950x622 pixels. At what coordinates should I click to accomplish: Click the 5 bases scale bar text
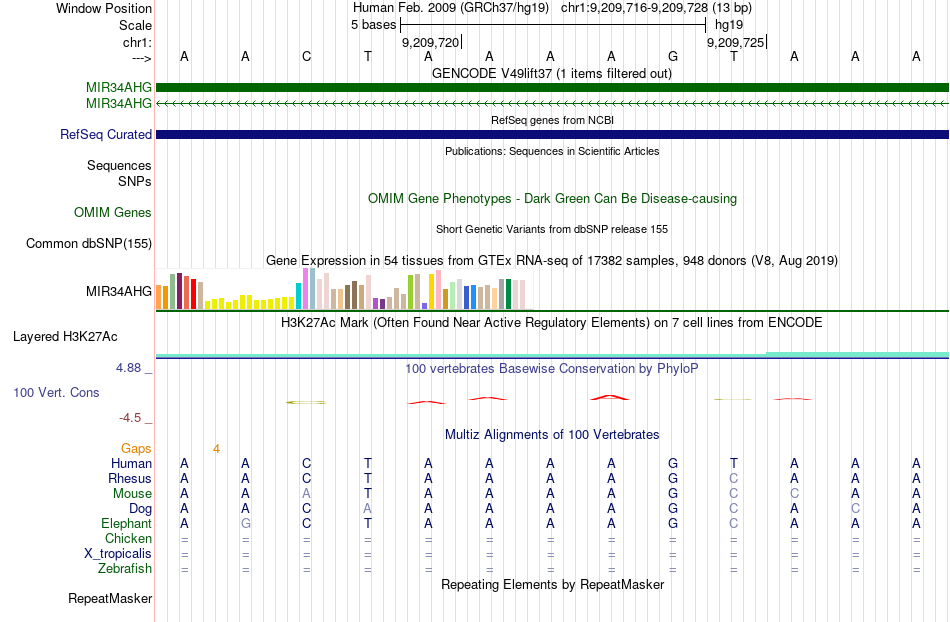373,25
